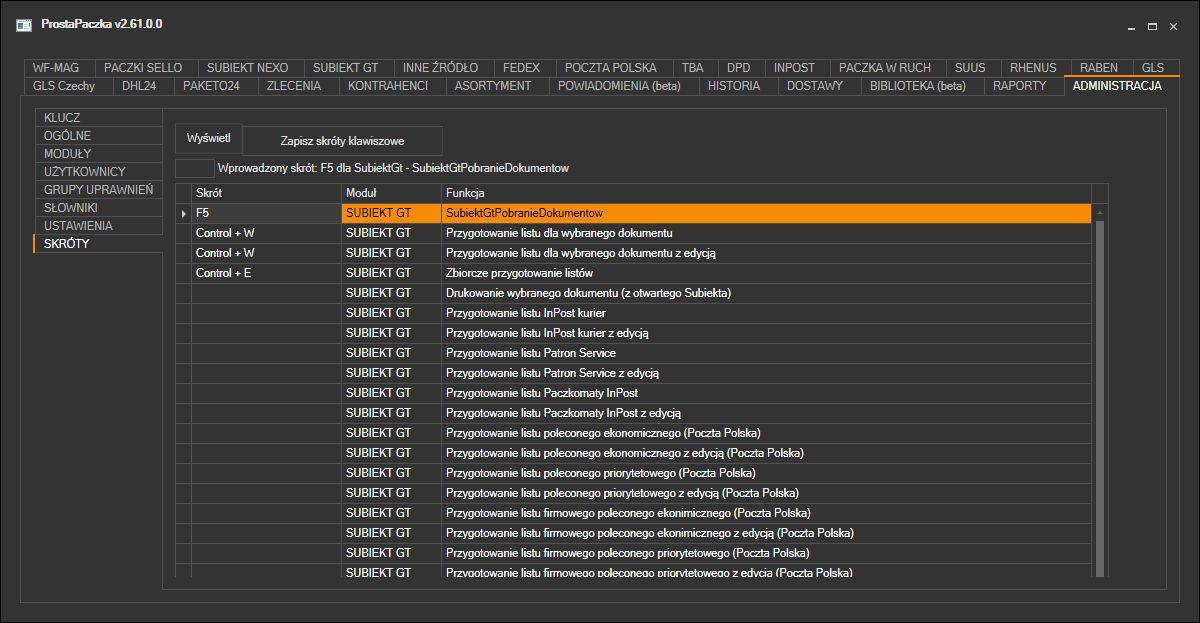Image resolution: width=1200 pixels, height=623 pixels.
Task: Open the HISTORIA tab
Action: coord(734,86)
